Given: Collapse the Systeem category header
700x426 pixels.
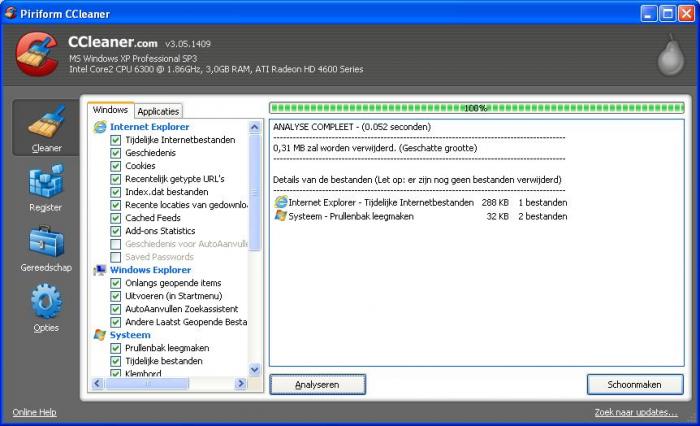Looking at the screenshot, I should point(130,335).
